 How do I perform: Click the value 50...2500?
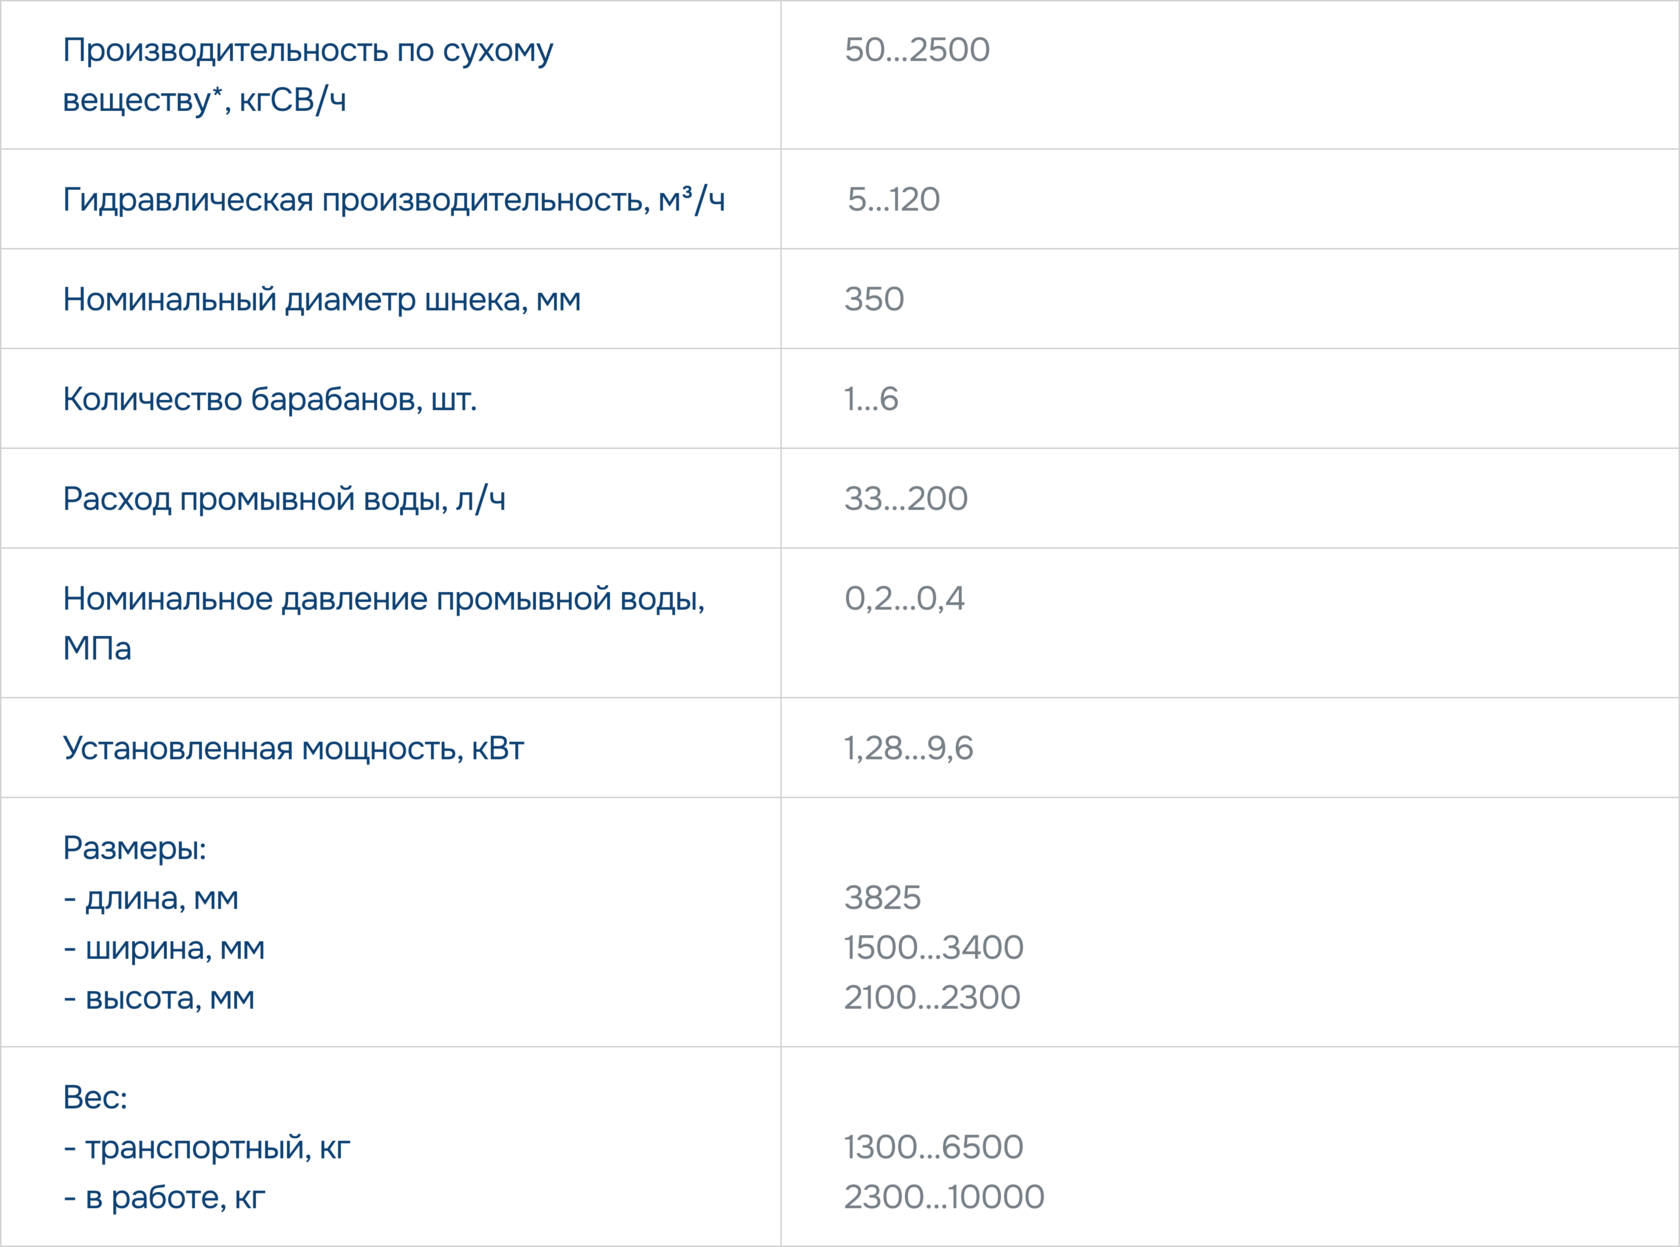tap(916, 50)
